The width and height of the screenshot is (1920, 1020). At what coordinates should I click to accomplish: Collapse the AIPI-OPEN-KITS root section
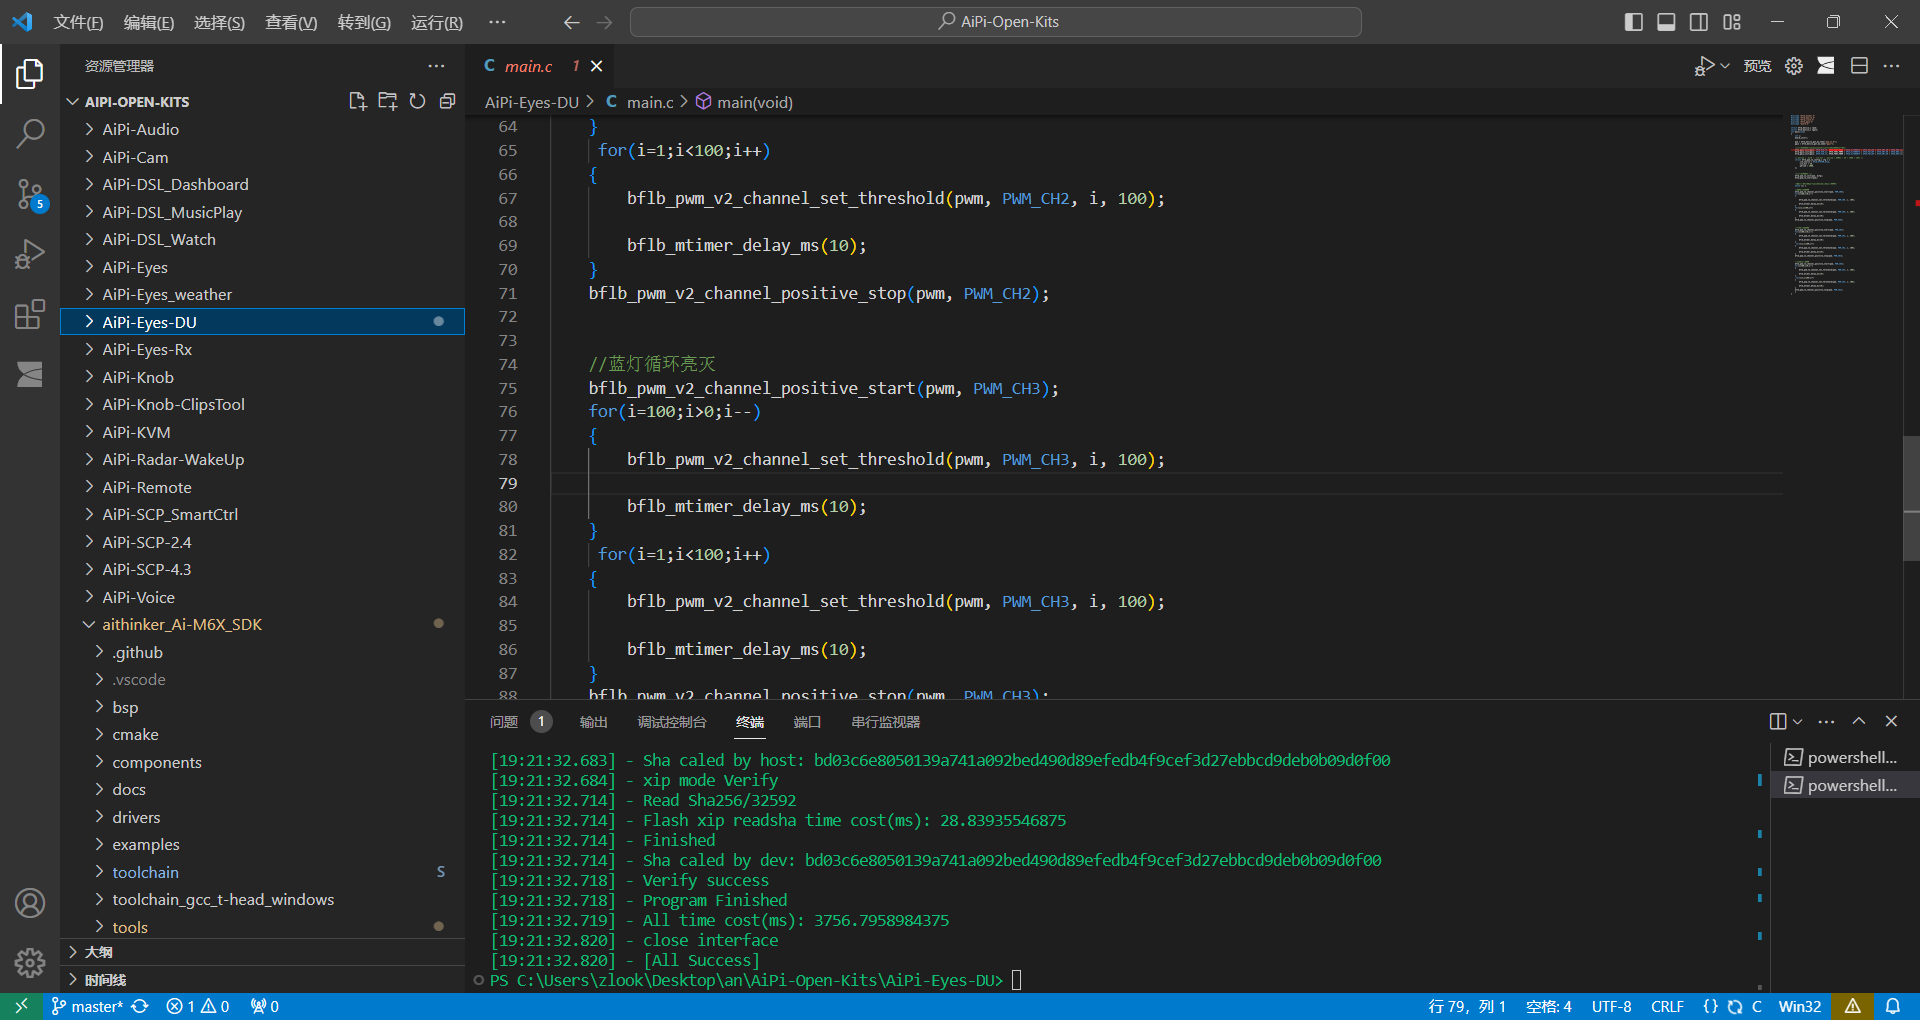[136, 102]
